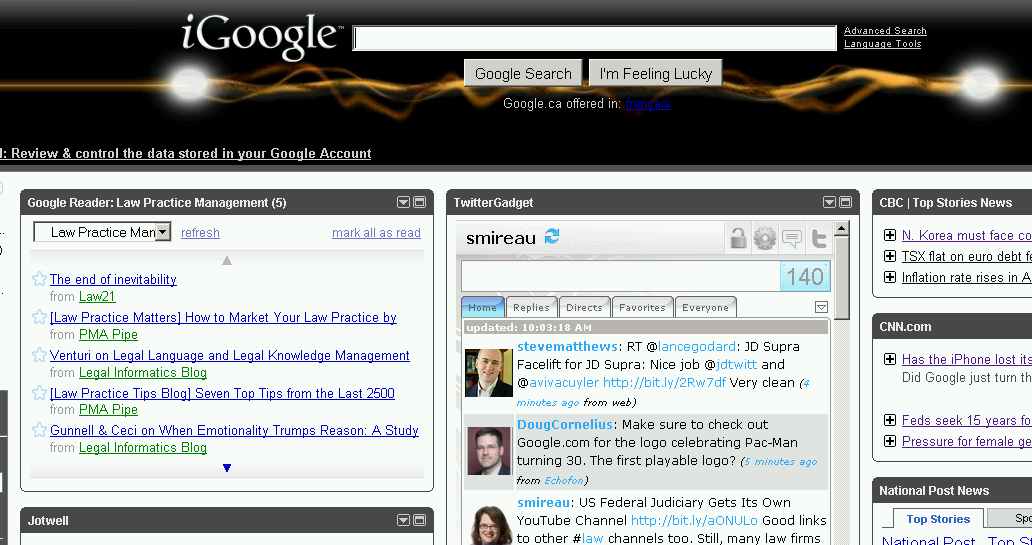Expand the 'Inflation rate rises' story
This screenshot has height=545, width=1032.
[x=890, y=277]
